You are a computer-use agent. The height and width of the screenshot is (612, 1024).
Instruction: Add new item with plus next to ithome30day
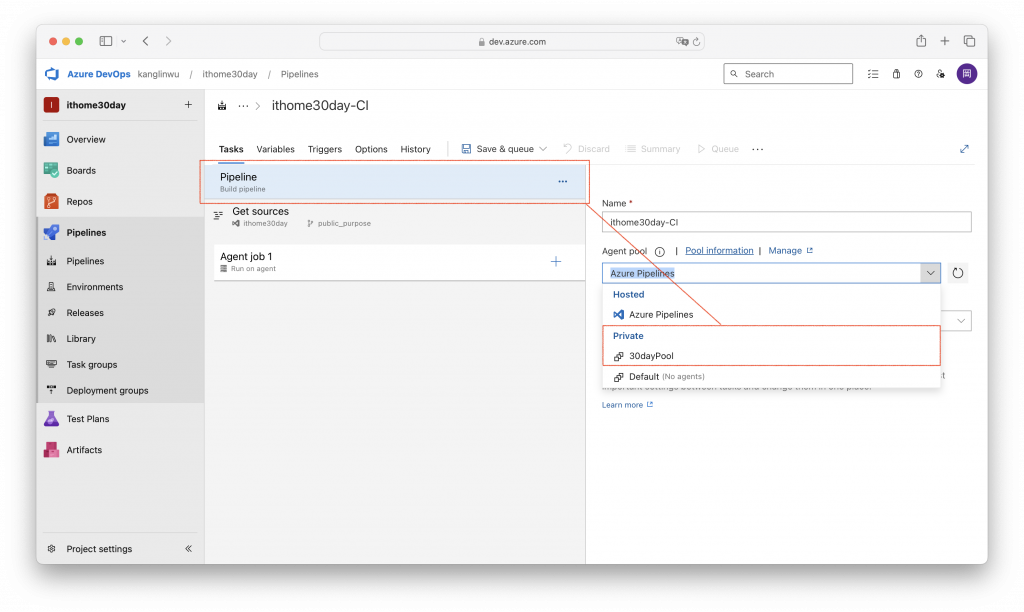point(188,105)
